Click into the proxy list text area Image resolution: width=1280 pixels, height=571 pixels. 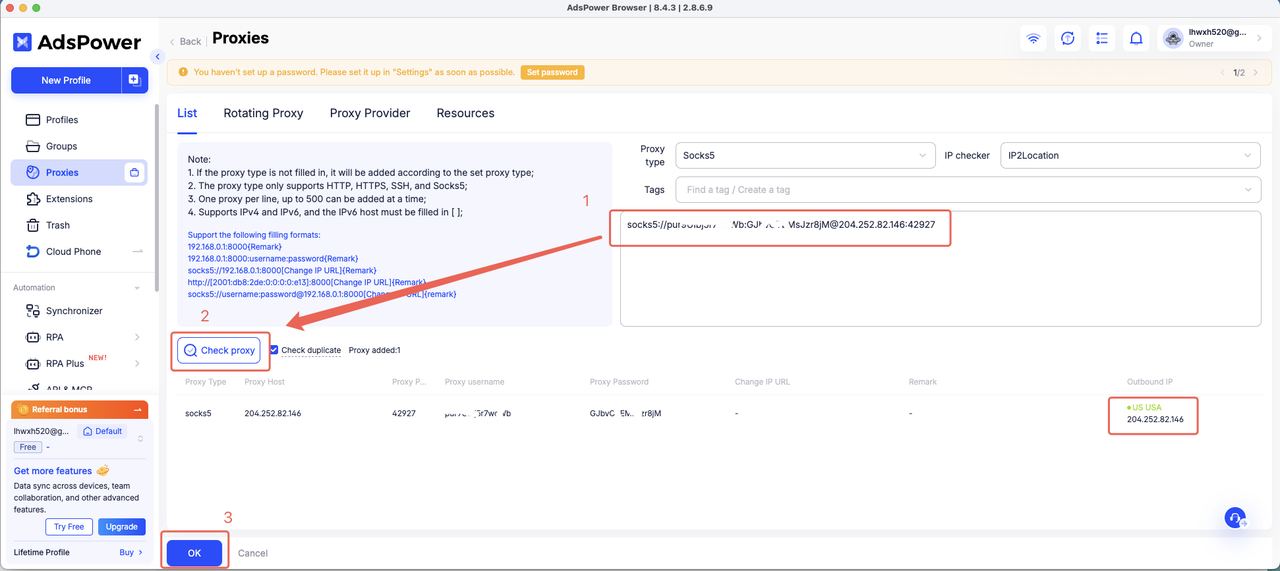coord(940,268)
